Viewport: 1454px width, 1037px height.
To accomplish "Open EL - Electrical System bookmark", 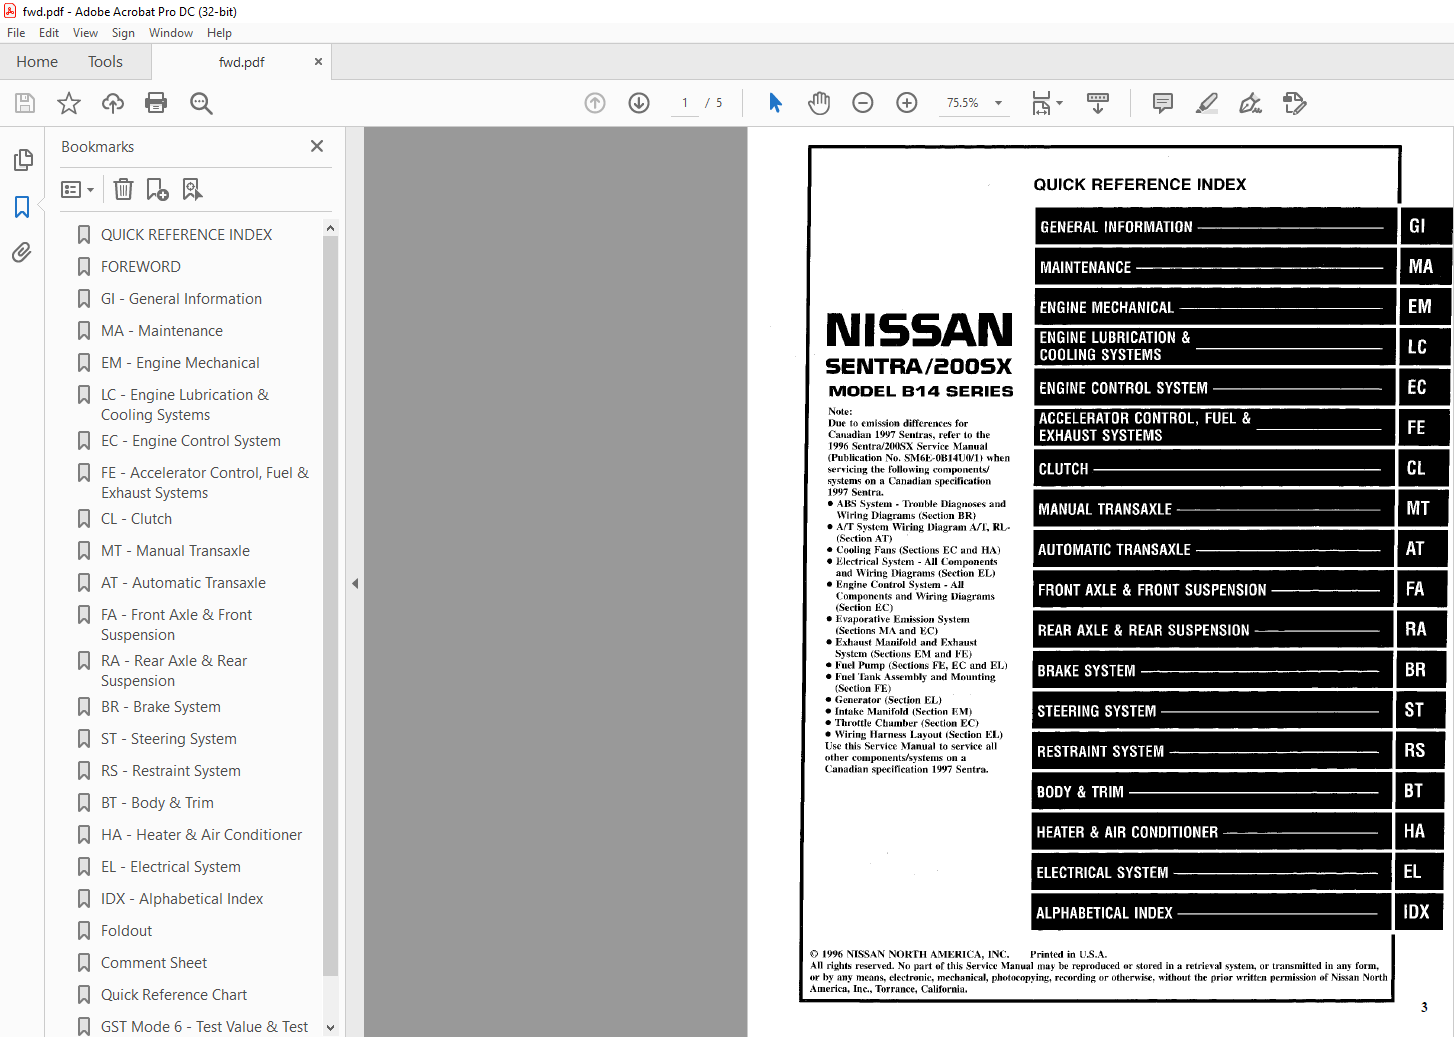I will pos(171,867).
